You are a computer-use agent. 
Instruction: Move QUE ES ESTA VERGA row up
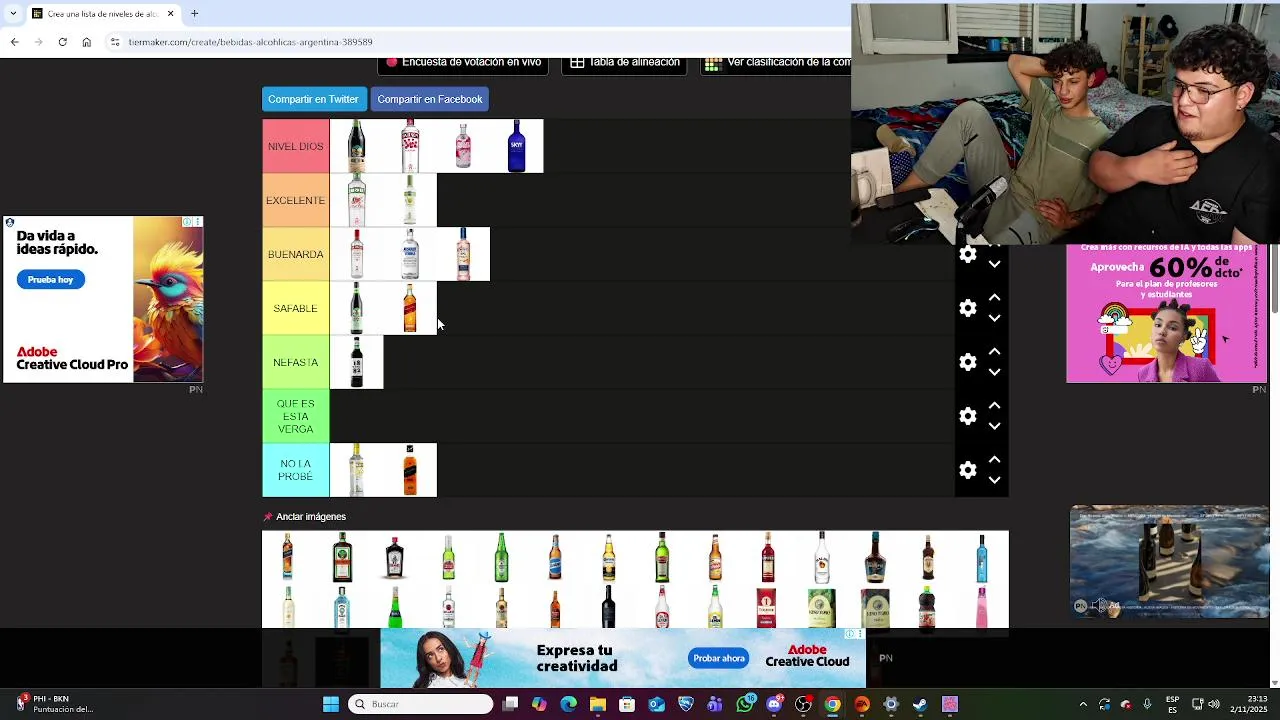pyautogui.click(x=994, y=406)
